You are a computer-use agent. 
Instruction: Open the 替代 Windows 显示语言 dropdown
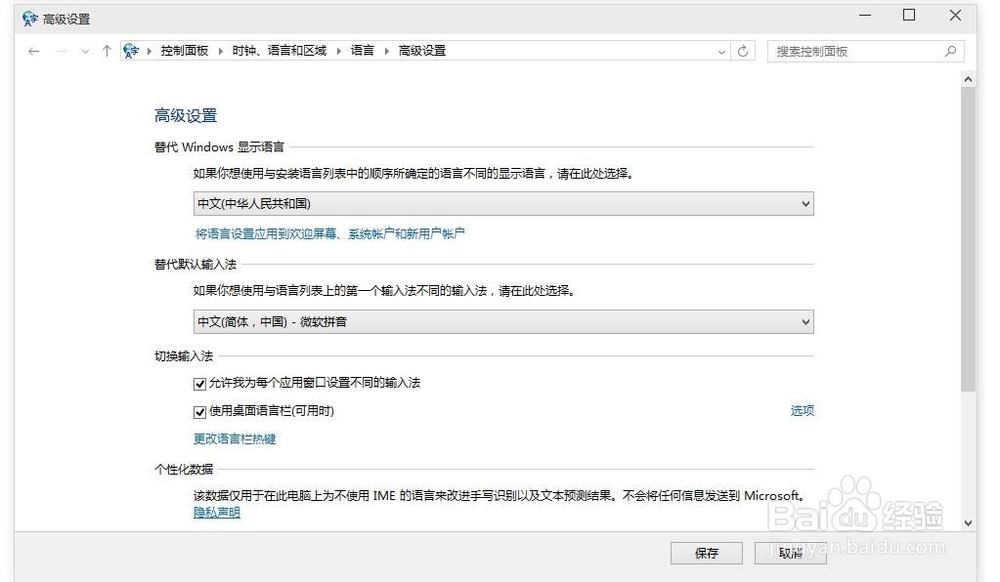coord(806,203)
